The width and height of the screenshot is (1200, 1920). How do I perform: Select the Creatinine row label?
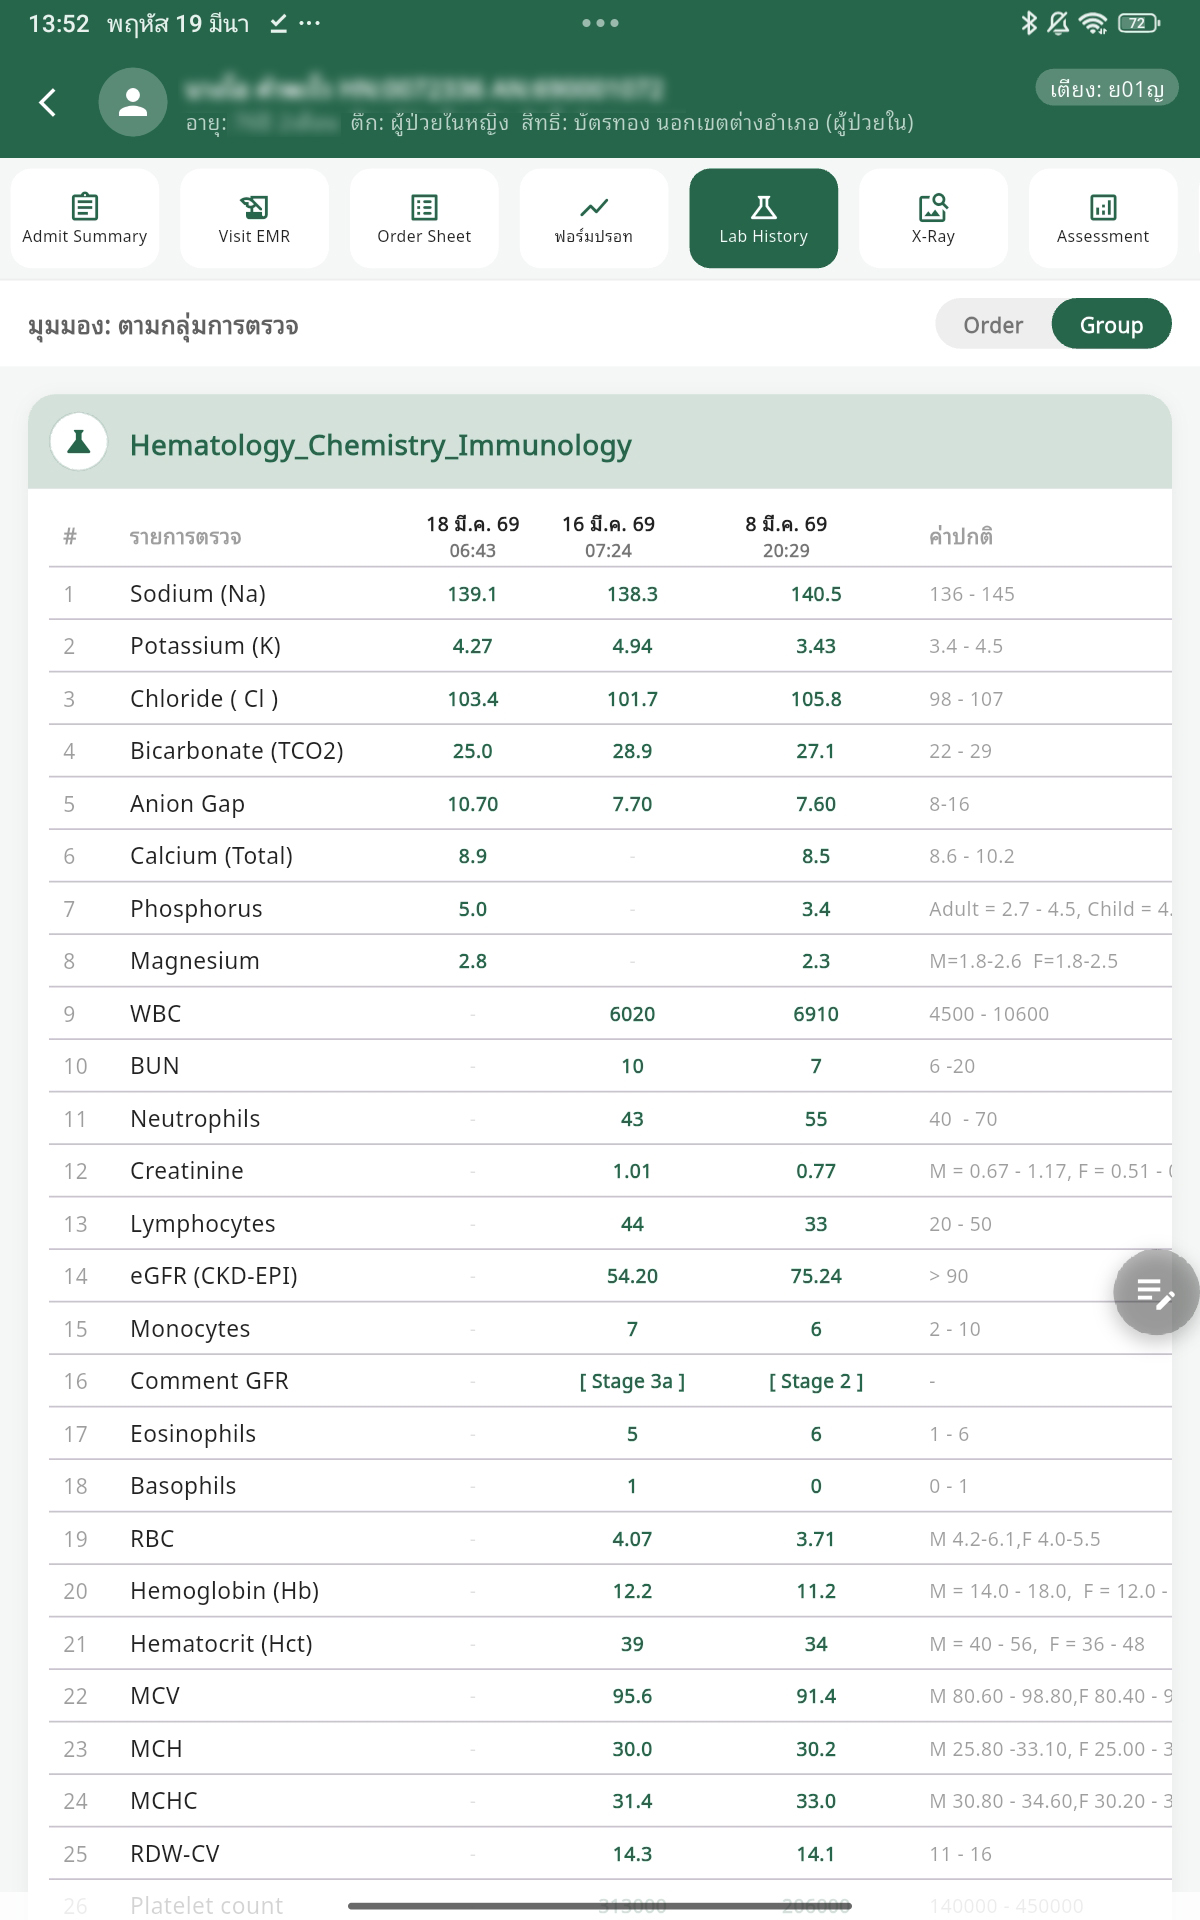(187, 1171)
